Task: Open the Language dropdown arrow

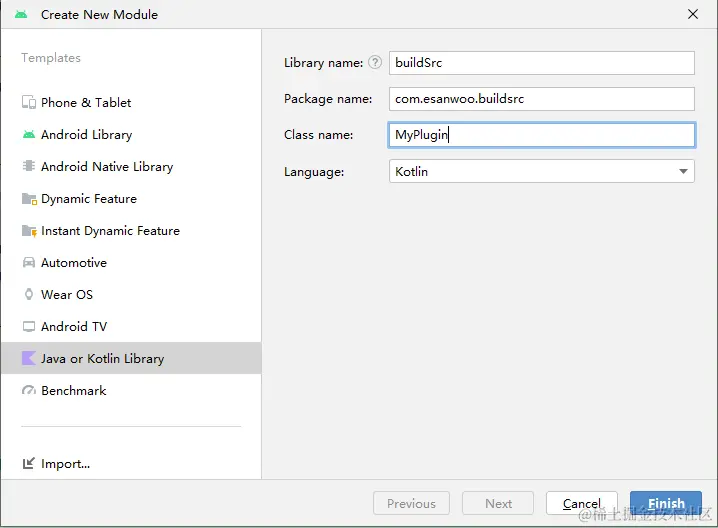Action: point(683,171)
